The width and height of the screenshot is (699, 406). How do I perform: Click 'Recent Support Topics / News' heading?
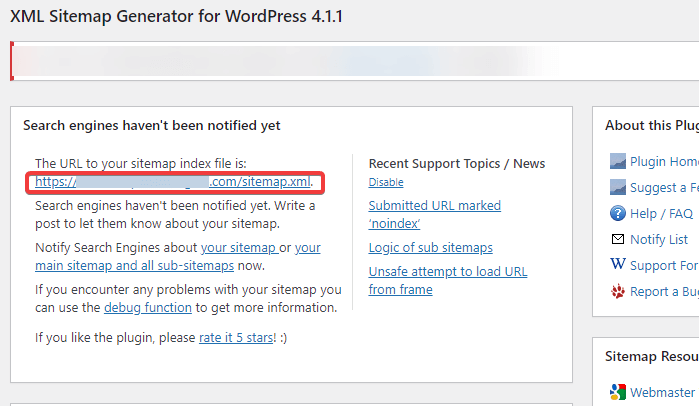457,164
